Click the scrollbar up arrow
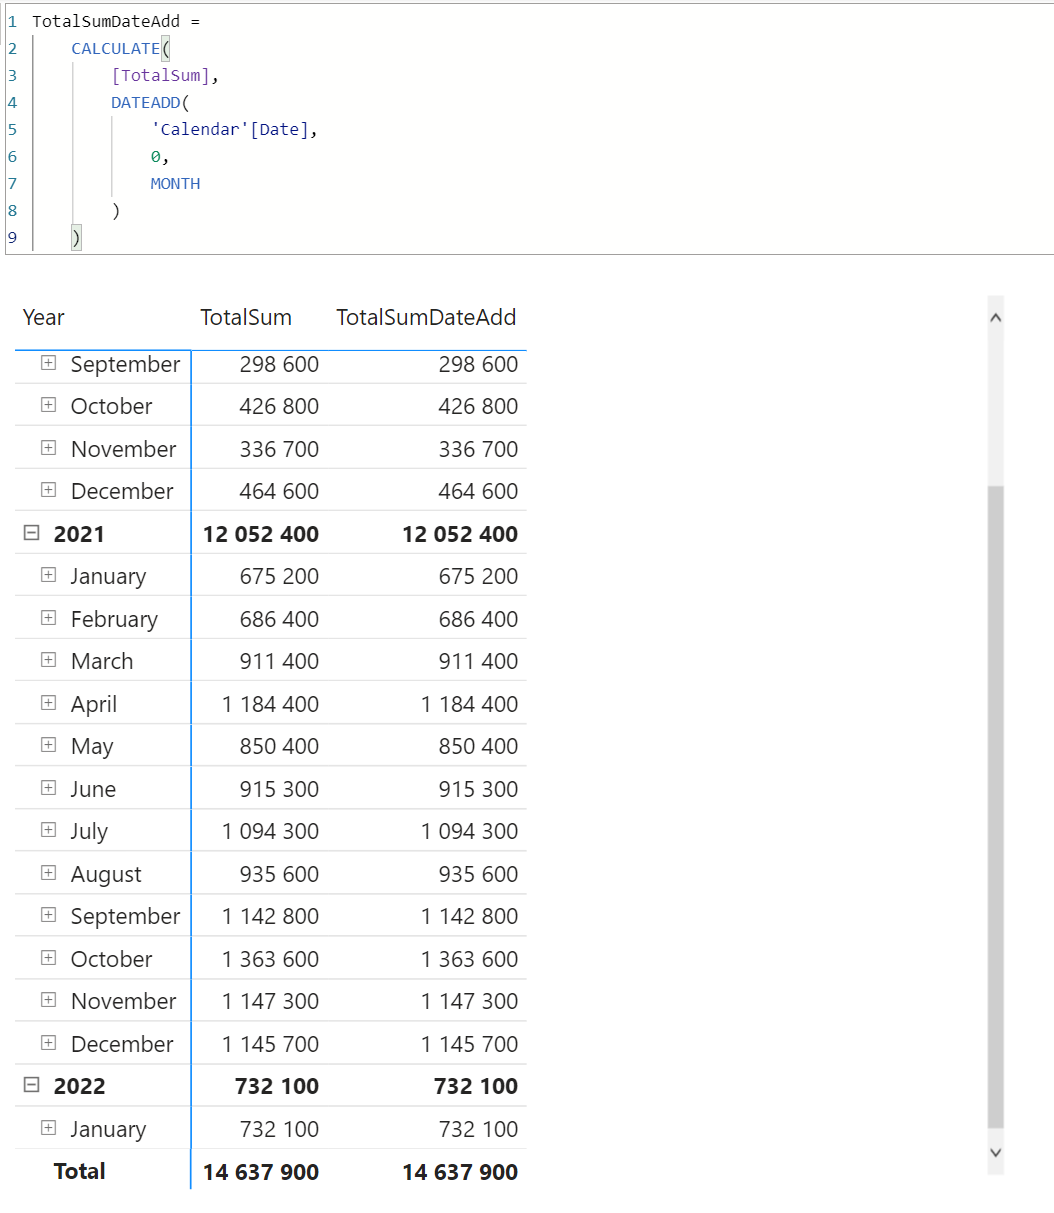Image resolution: width=1054 pixels, height=1213 pixels. [995, 317]
